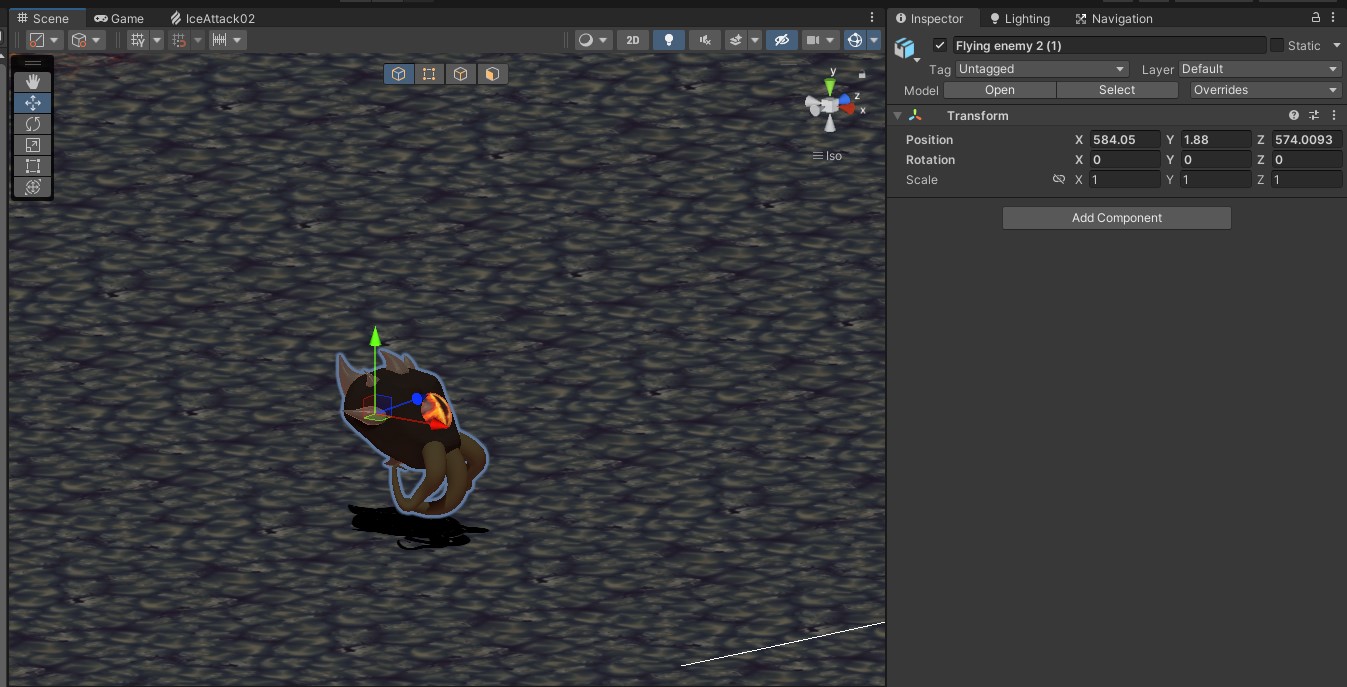Click the Add Component button
The height and width of the screenshot is (687, 1347).
click(1116, 217)
